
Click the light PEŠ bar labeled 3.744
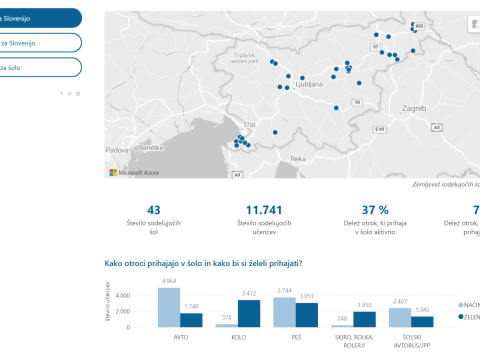284,312
